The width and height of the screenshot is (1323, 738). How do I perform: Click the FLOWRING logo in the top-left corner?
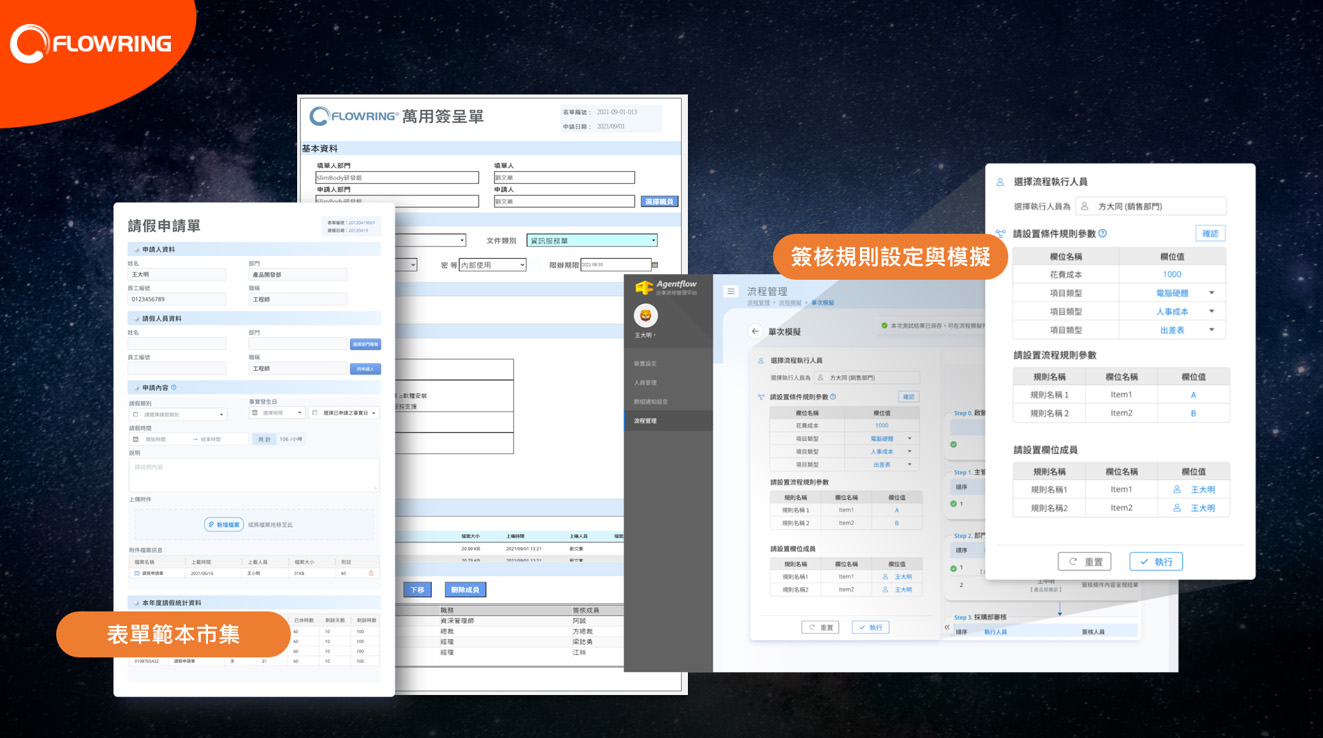[x=91, y=44]
